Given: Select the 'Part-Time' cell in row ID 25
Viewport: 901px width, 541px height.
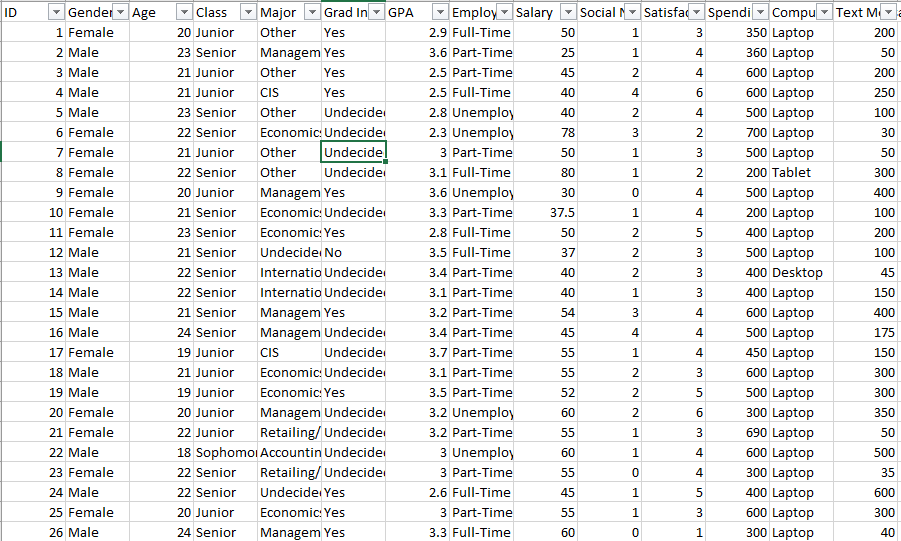Looking at the screenshot, I should coord(482,513).
